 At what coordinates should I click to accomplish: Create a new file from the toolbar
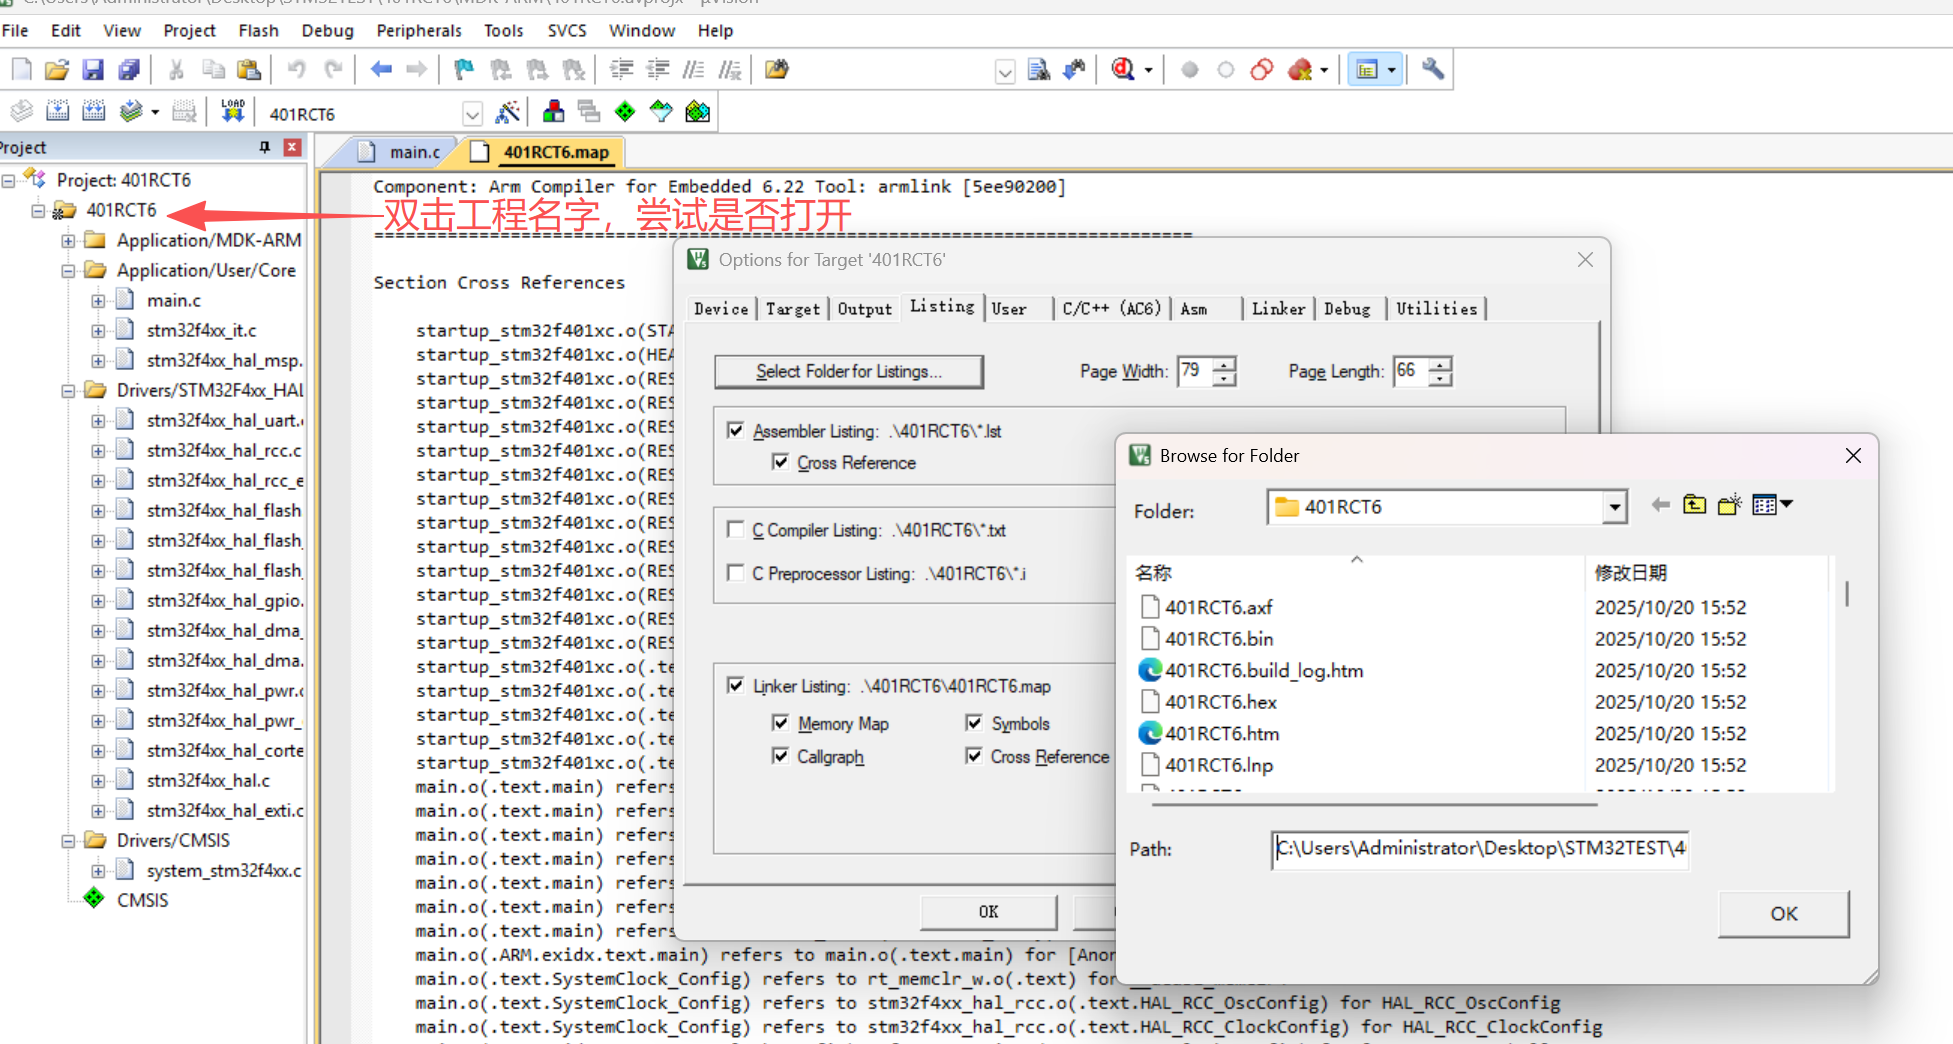(x=22, y=69)
